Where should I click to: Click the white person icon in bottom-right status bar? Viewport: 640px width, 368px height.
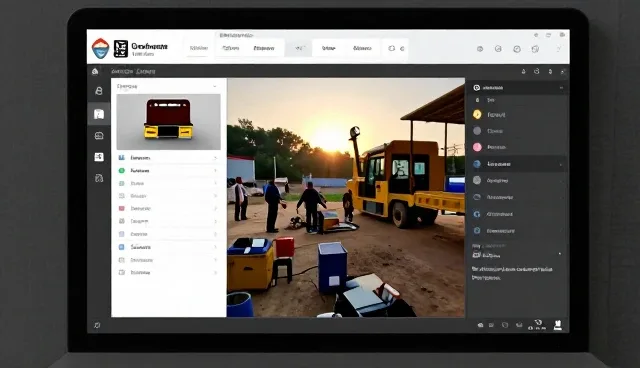click(558, 325)
